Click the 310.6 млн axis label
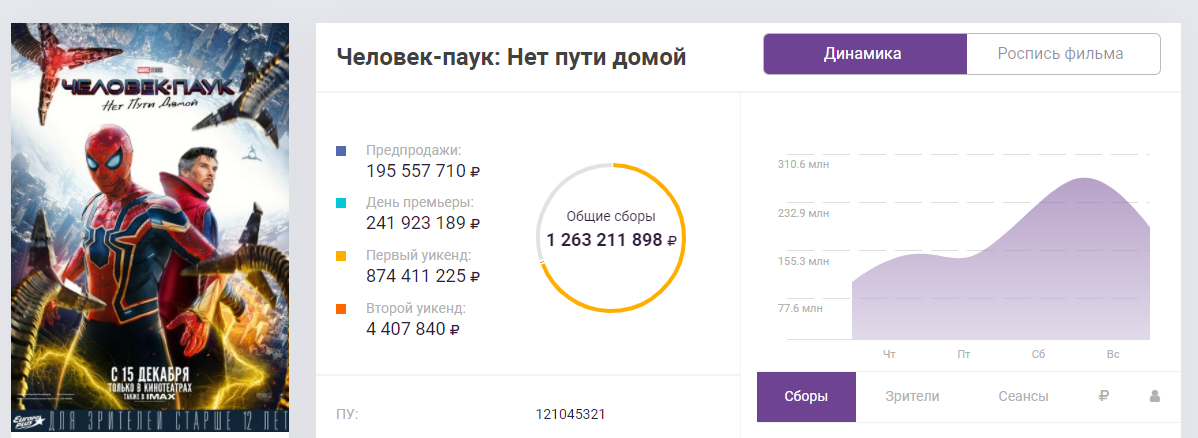 pyautogui.click(x=803, y=164)
